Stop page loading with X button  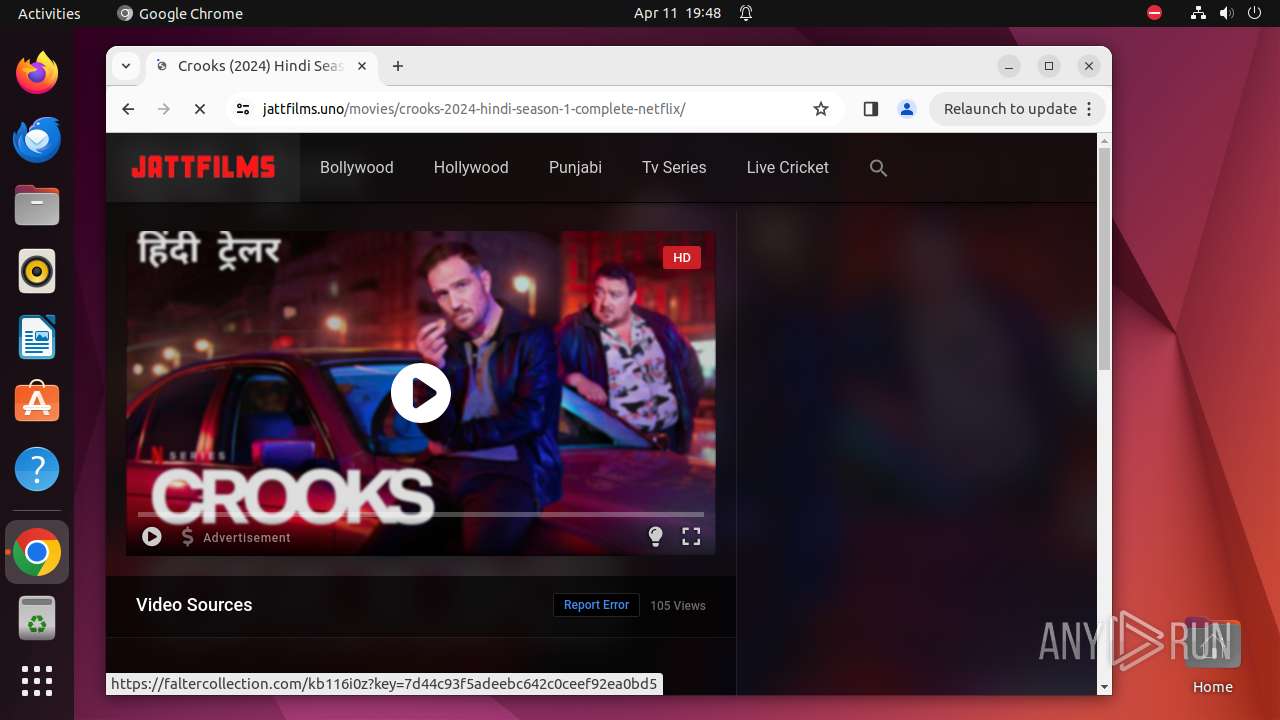click(200, 109)
